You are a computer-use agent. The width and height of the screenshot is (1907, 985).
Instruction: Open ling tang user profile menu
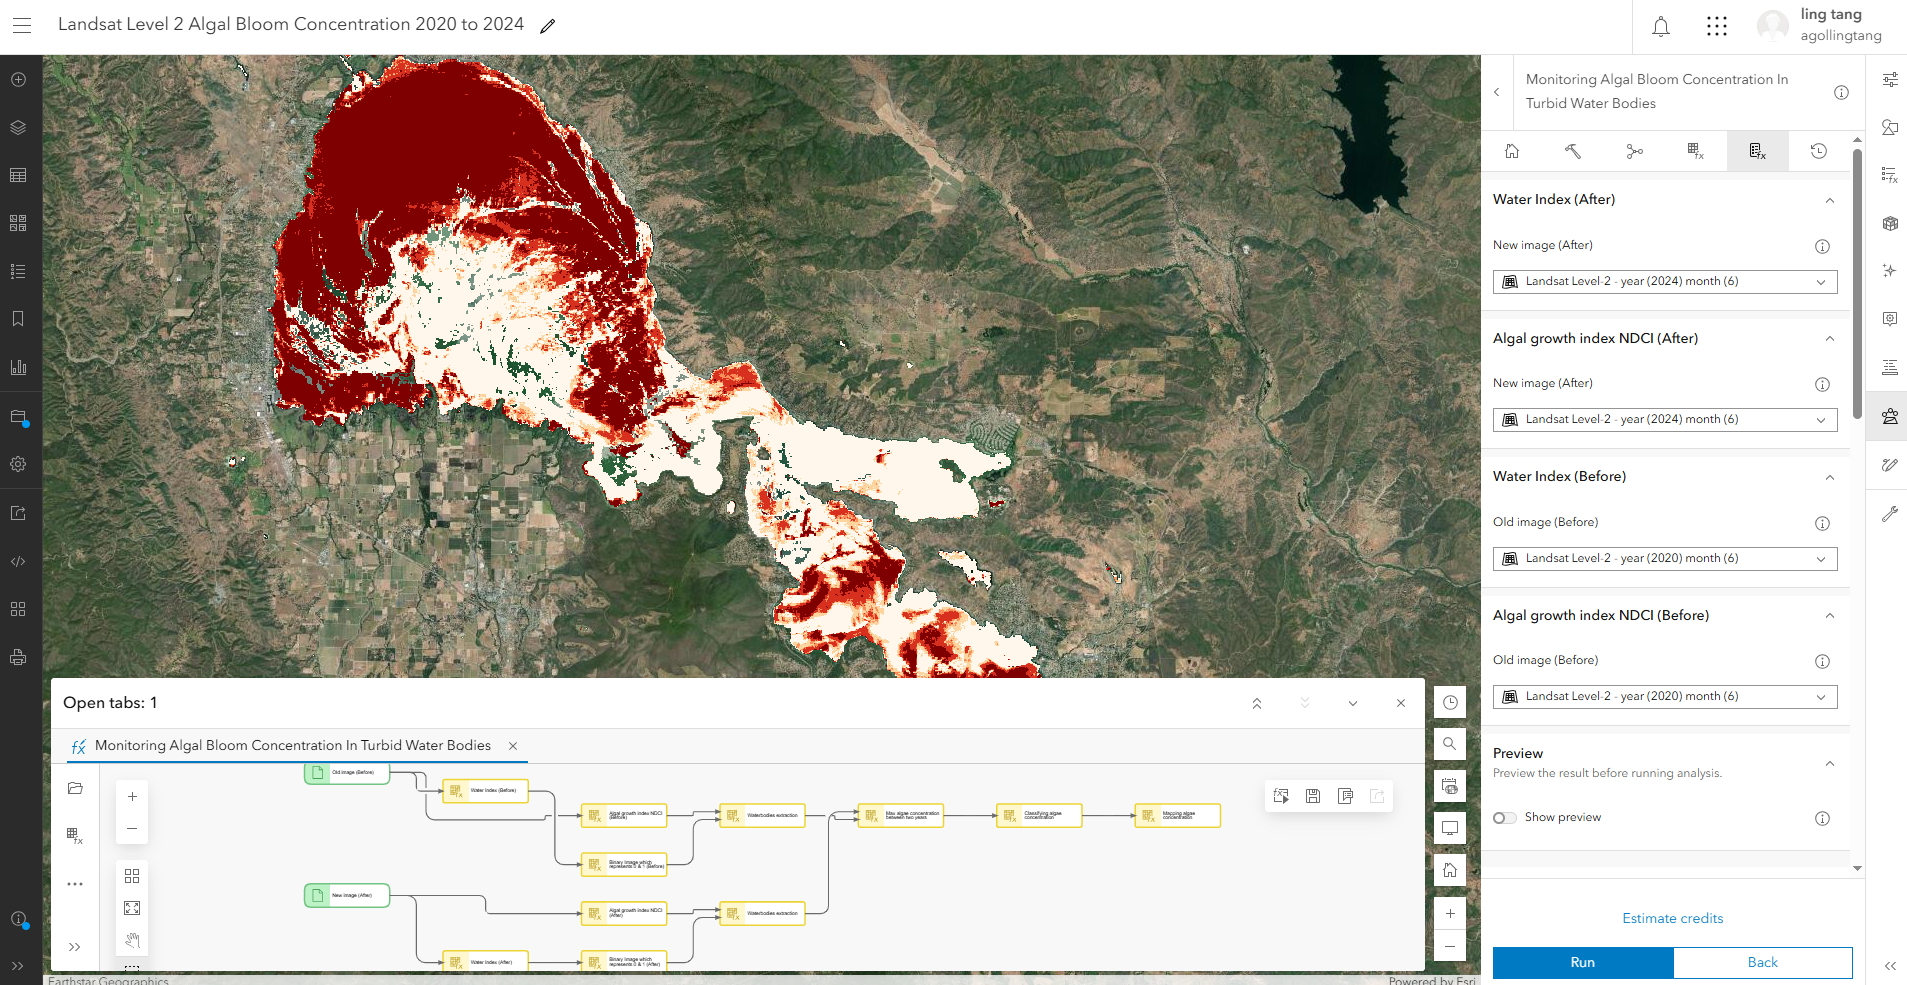point(1820,26)
